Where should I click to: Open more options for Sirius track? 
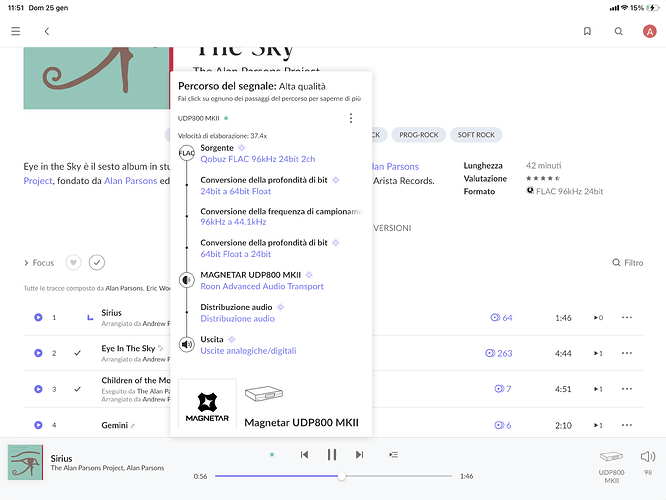click(627, 317)
